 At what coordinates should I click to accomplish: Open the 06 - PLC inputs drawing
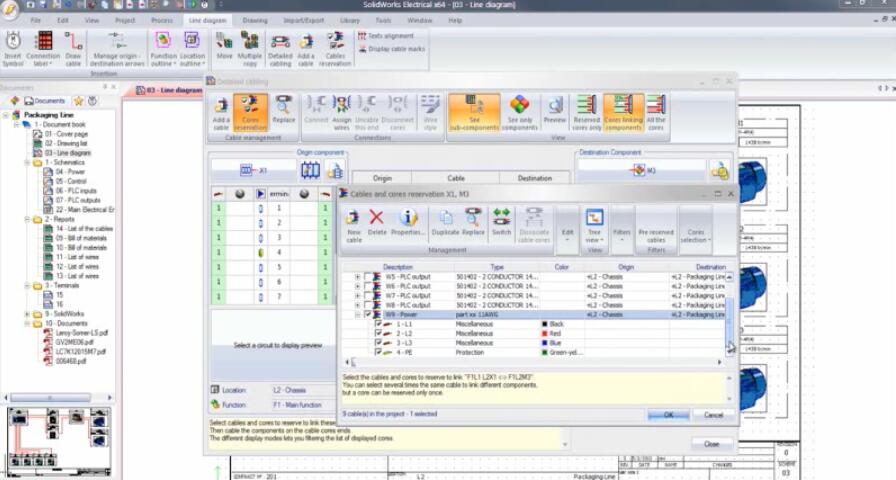pos(75,191)
